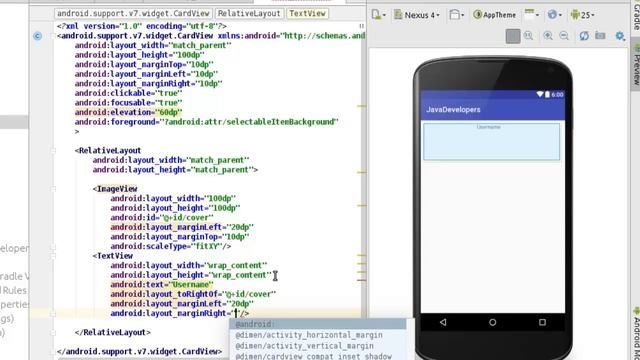Screen dimensions: 640x360
Task: Click the preview screenshot camera icon
Action: 600,36
